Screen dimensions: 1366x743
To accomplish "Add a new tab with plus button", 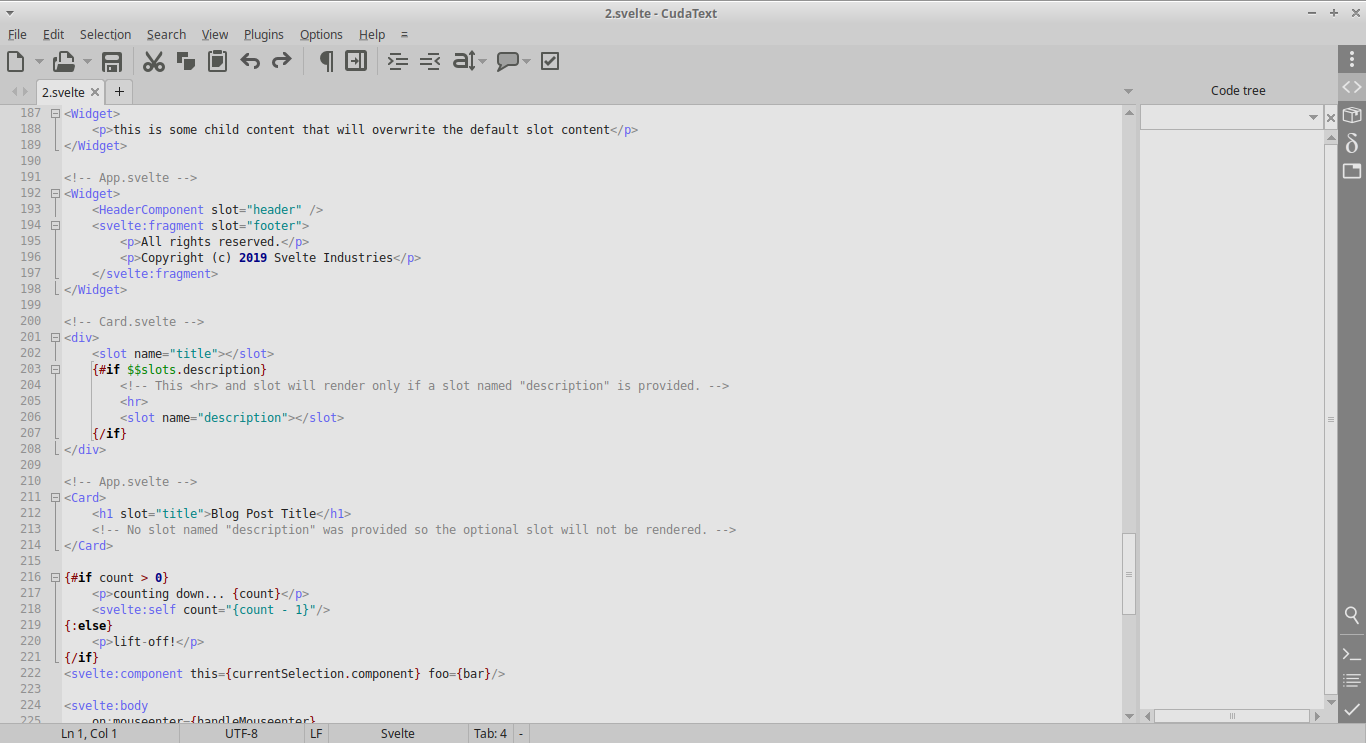I will point(119,91).
